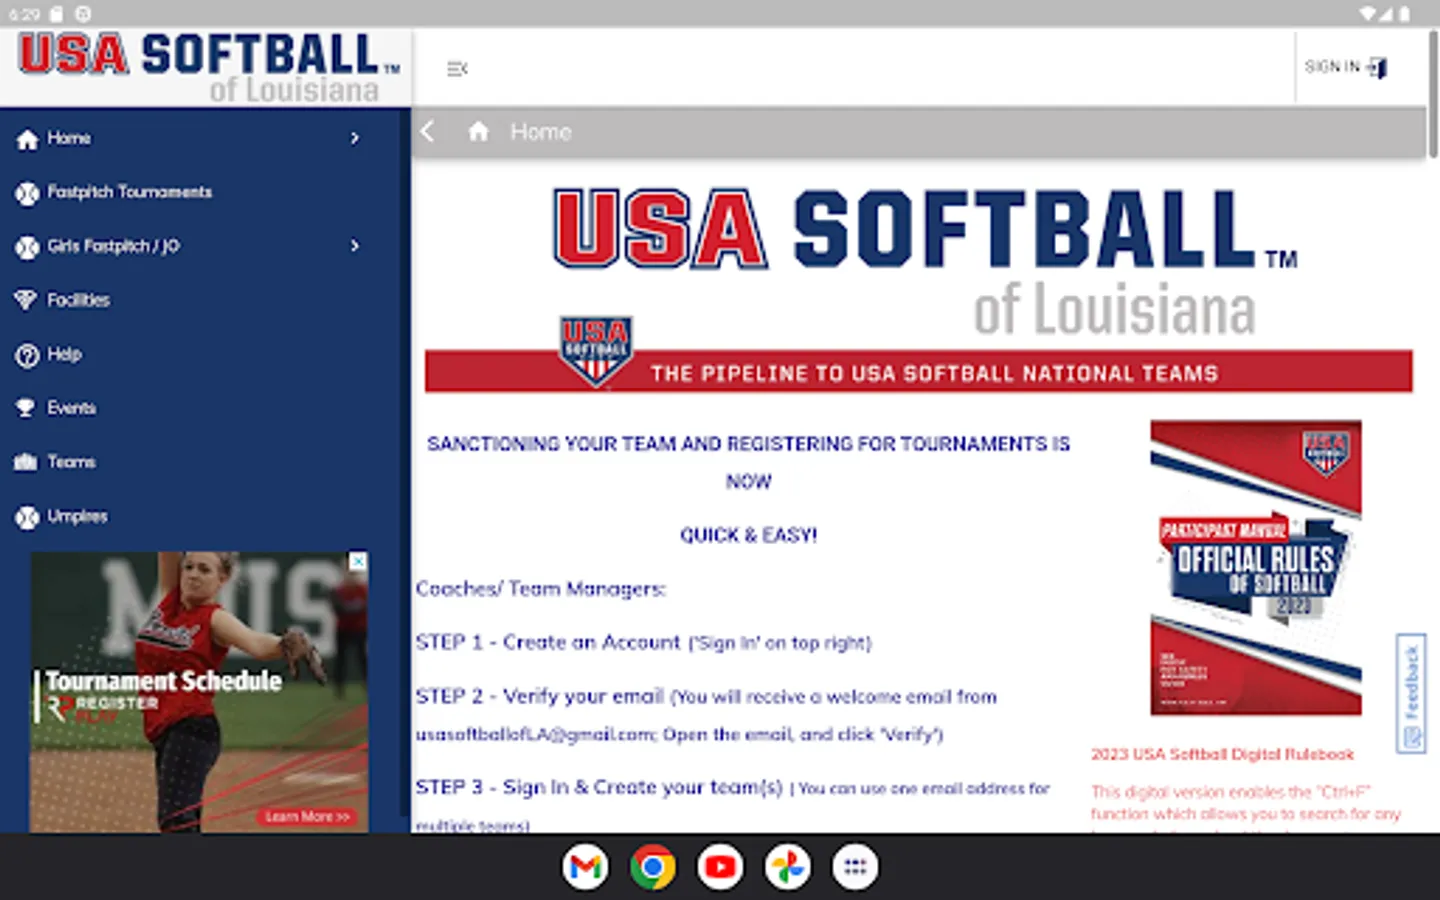Expand the Home menu item chevron
The height and width of the screenshot is (900, 1440).
[355, 138]
